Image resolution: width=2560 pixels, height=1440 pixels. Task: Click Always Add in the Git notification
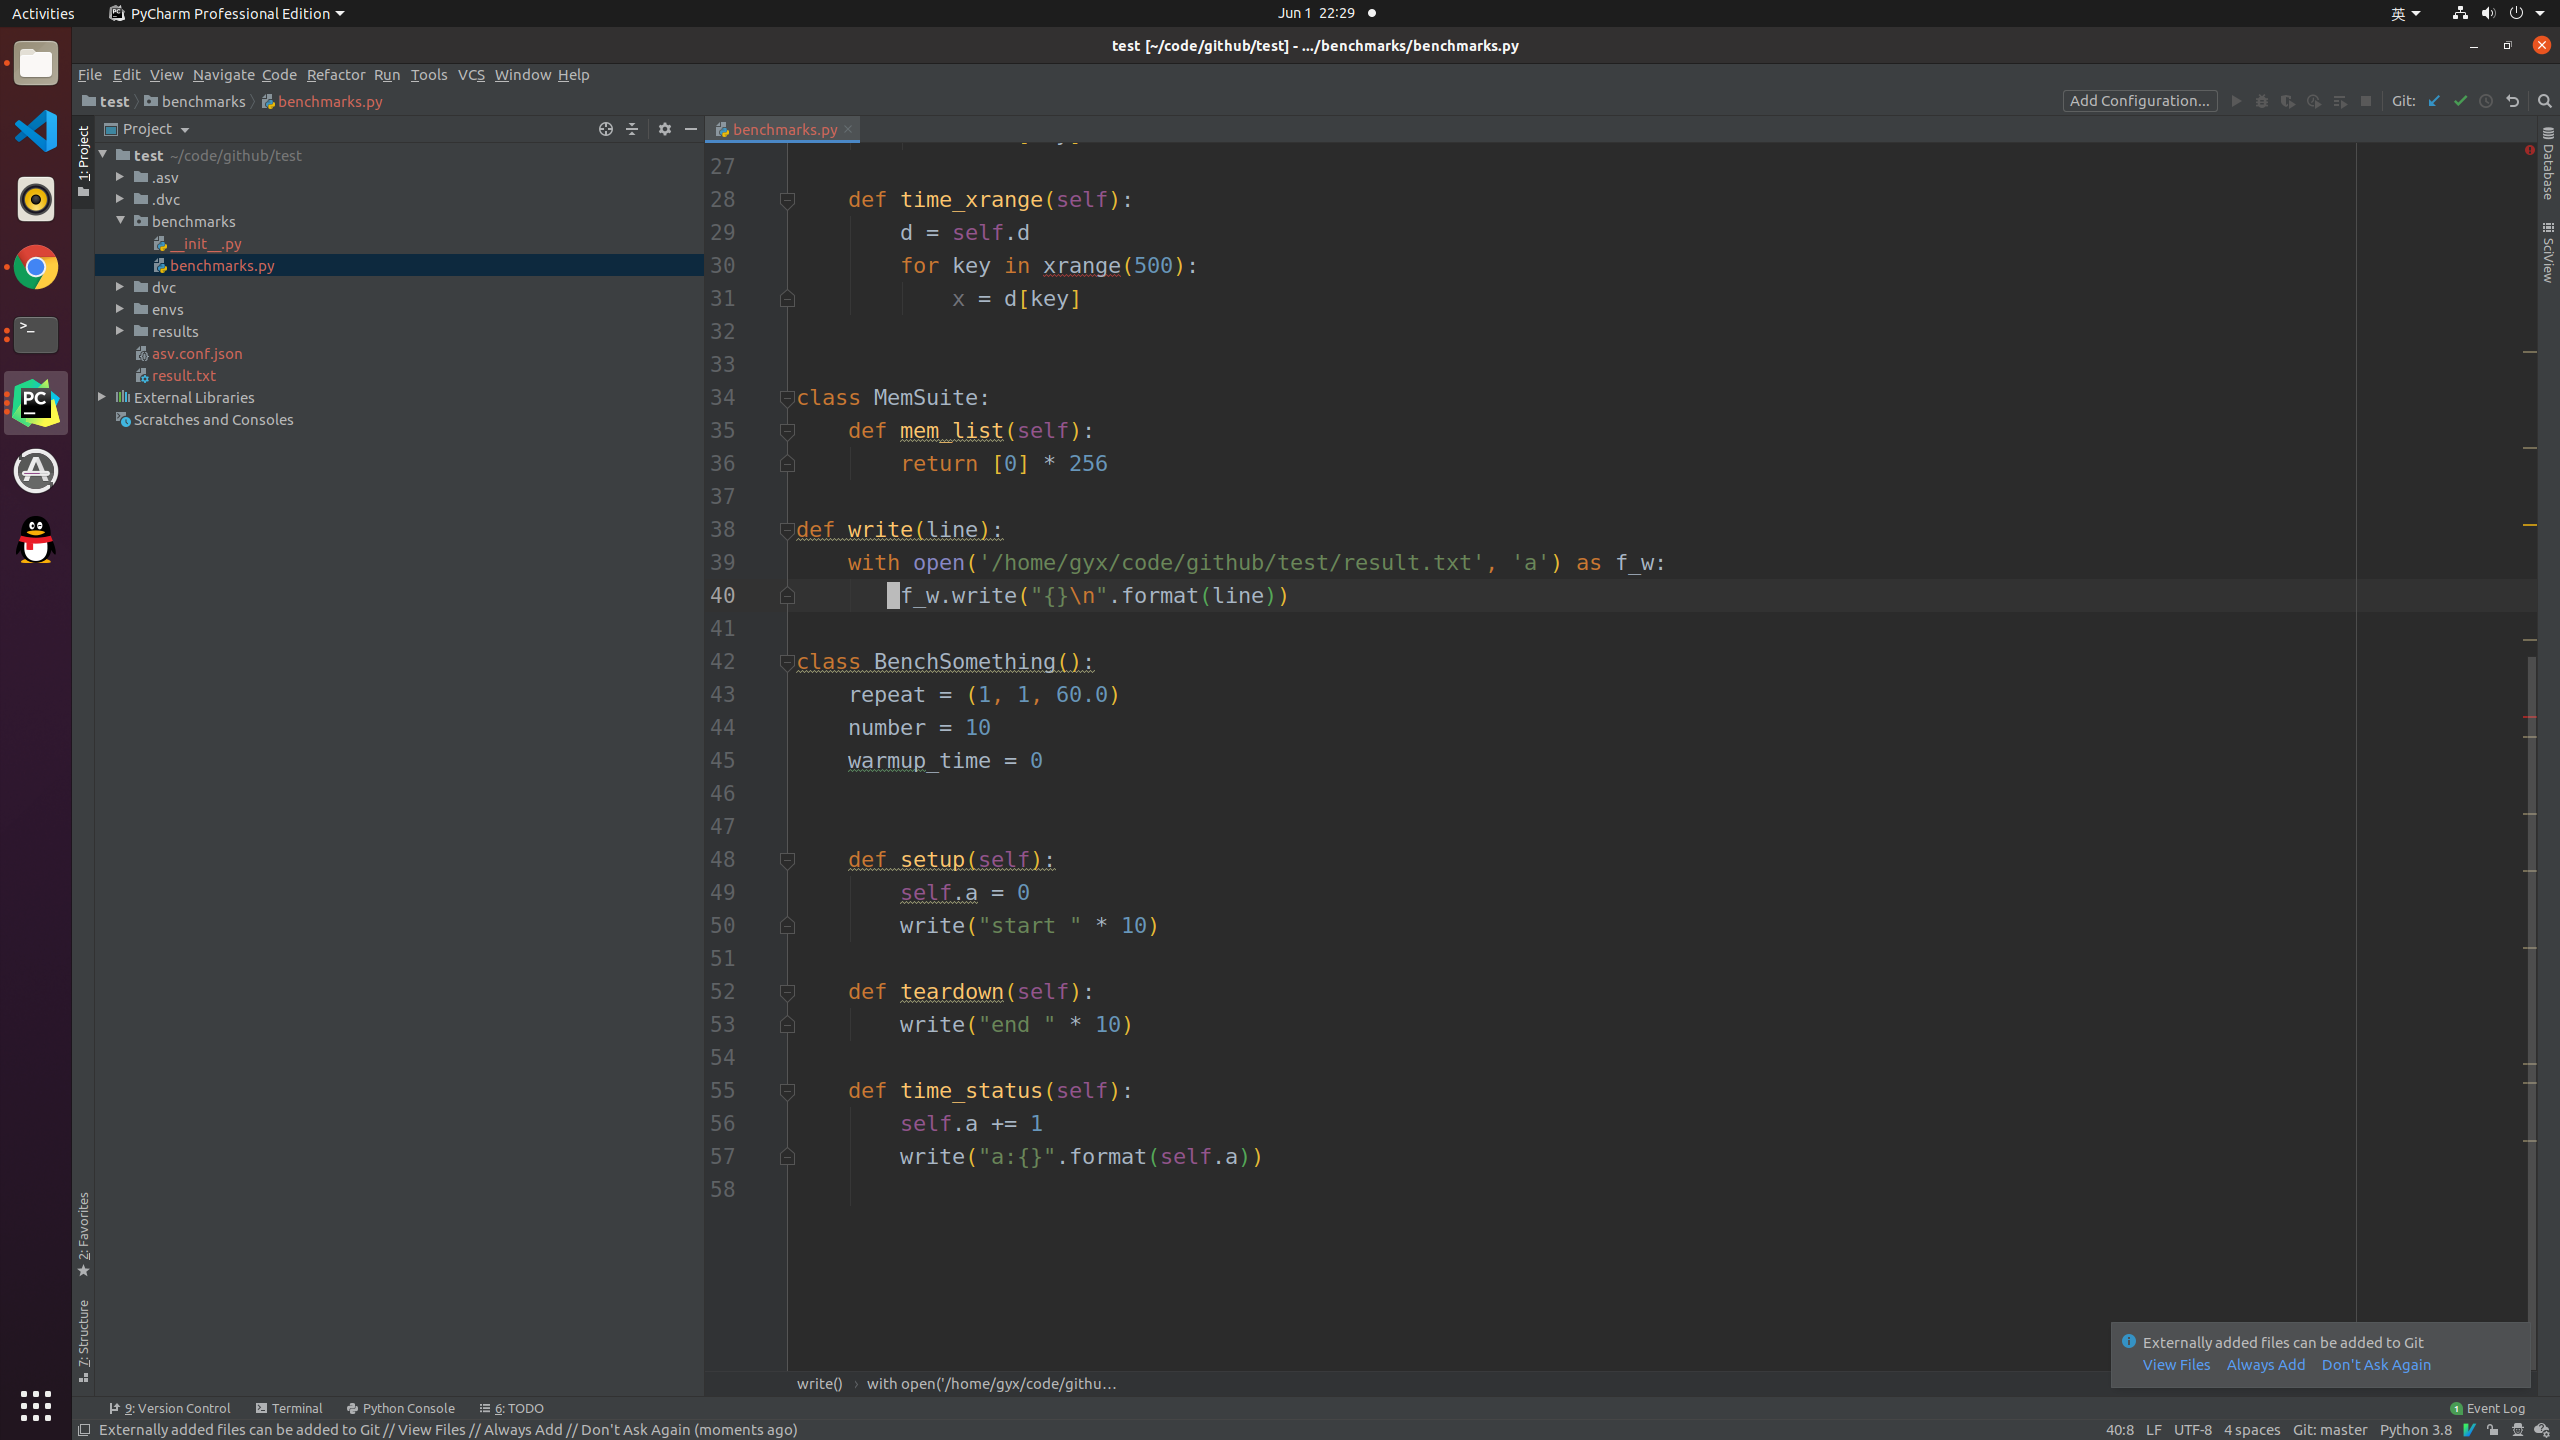click(2265, 1364)
